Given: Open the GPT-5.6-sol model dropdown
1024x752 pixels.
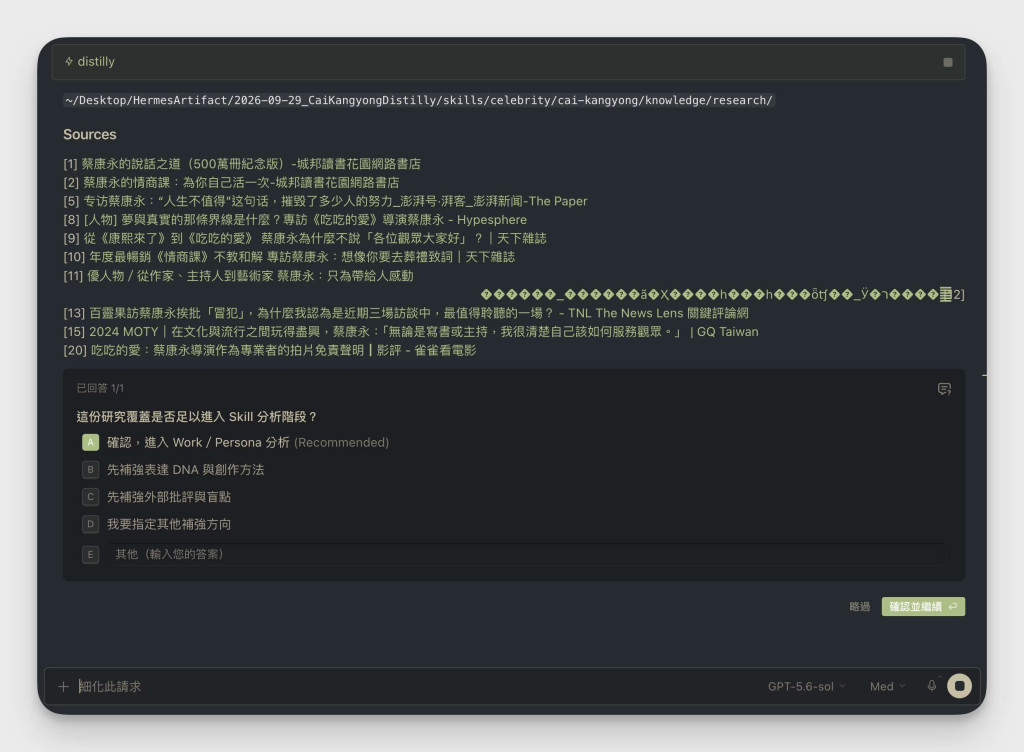Looking at the screenshot, I should click(807, 686).
